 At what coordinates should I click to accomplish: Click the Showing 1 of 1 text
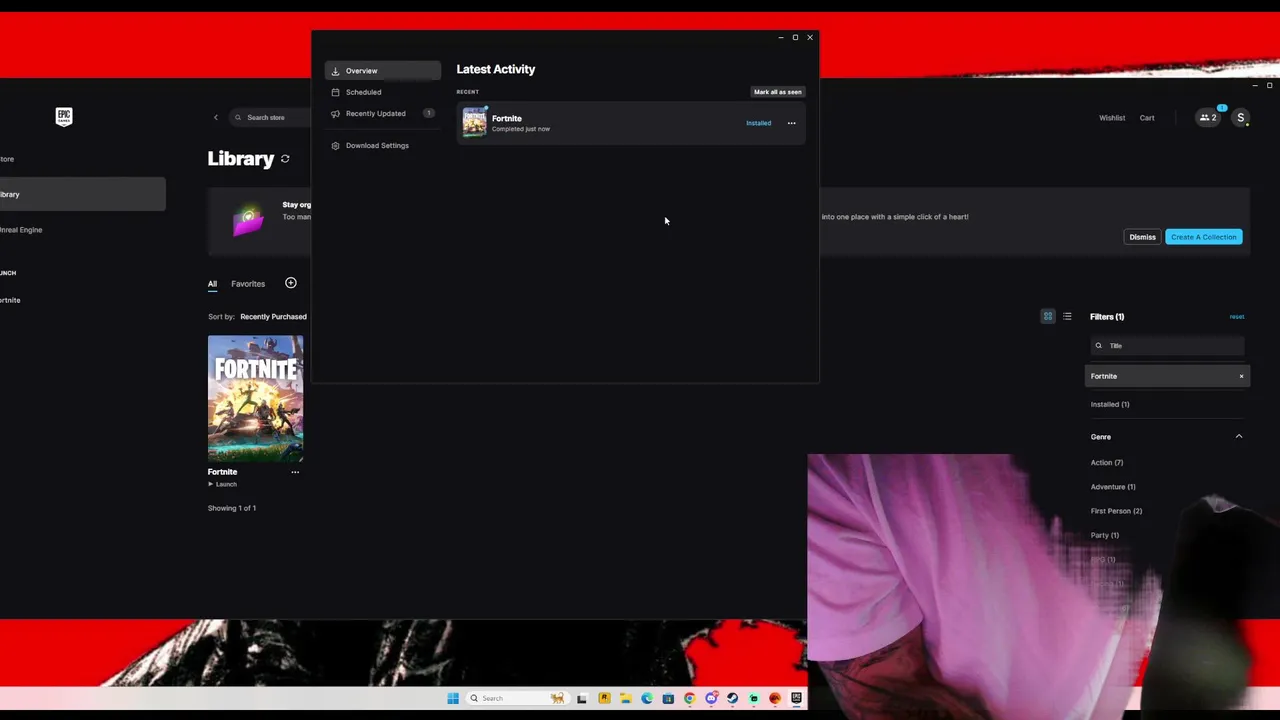point(232,508)
